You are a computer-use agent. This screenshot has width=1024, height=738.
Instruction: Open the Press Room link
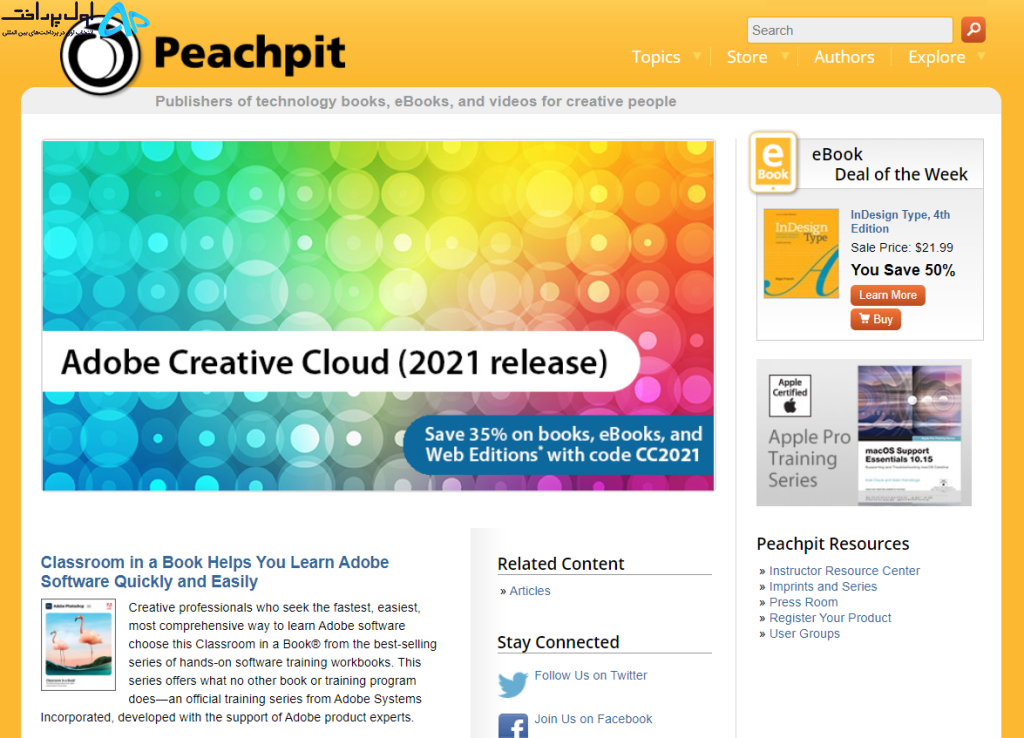click(803, 602)
